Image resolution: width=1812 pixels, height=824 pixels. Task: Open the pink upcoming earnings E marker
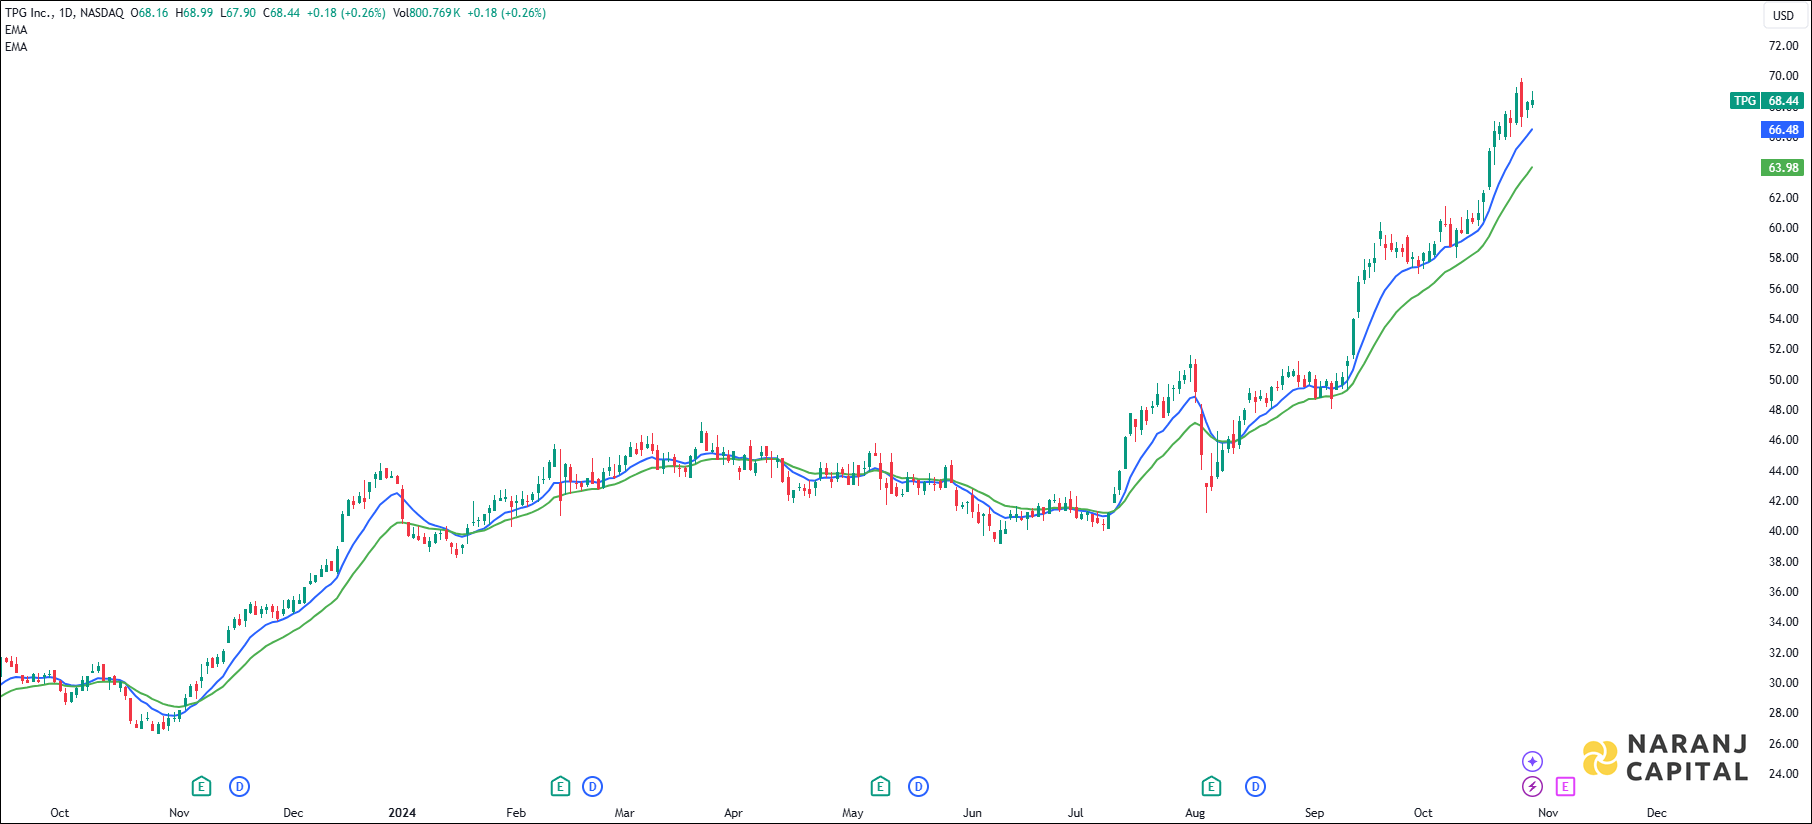(1565, 787)
